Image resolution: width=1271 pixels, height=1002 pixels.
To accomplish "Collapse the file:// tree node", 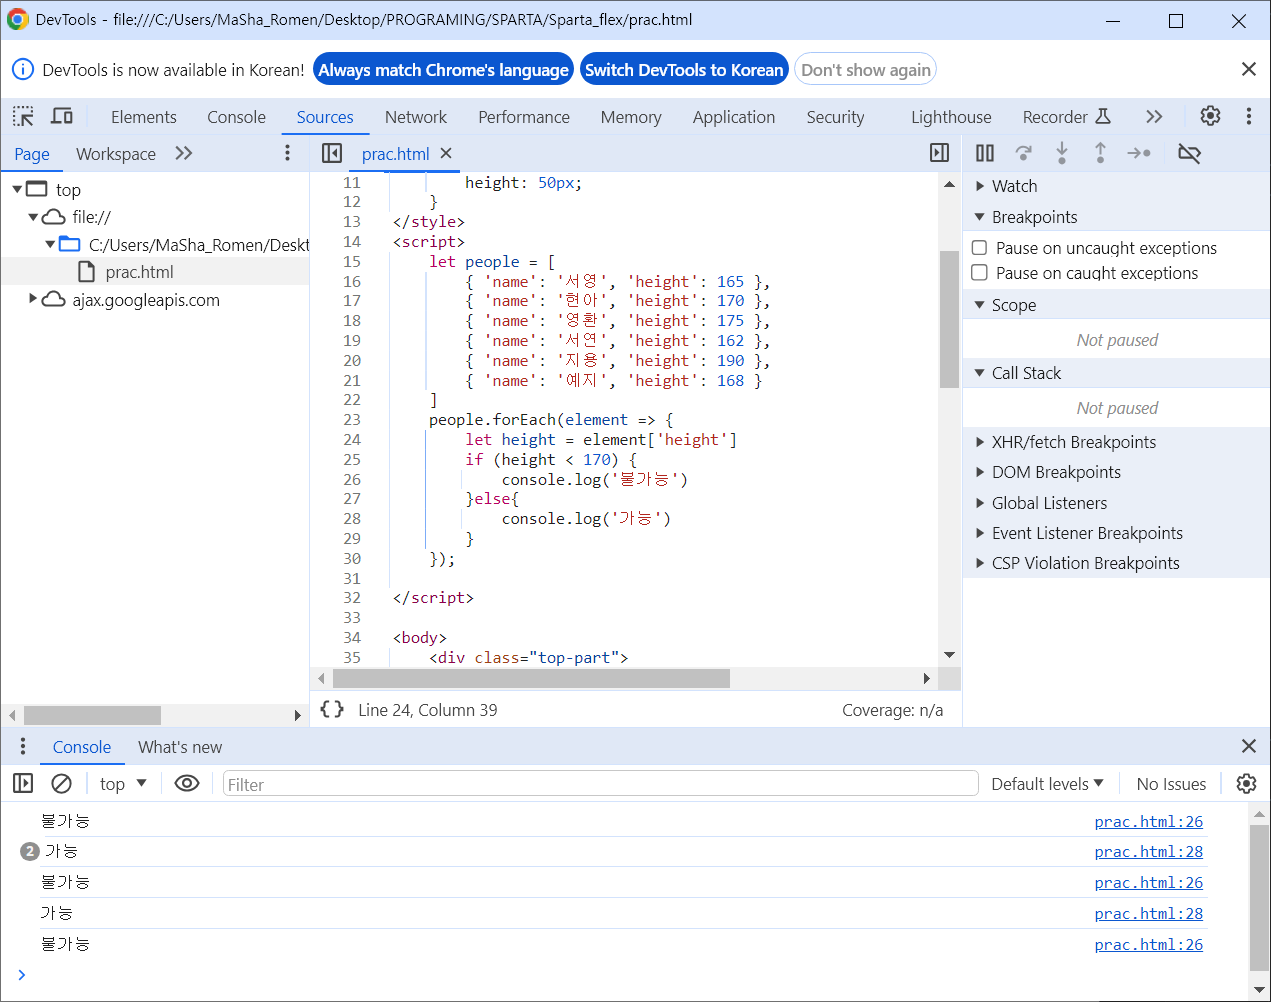I will click(33, 216).
